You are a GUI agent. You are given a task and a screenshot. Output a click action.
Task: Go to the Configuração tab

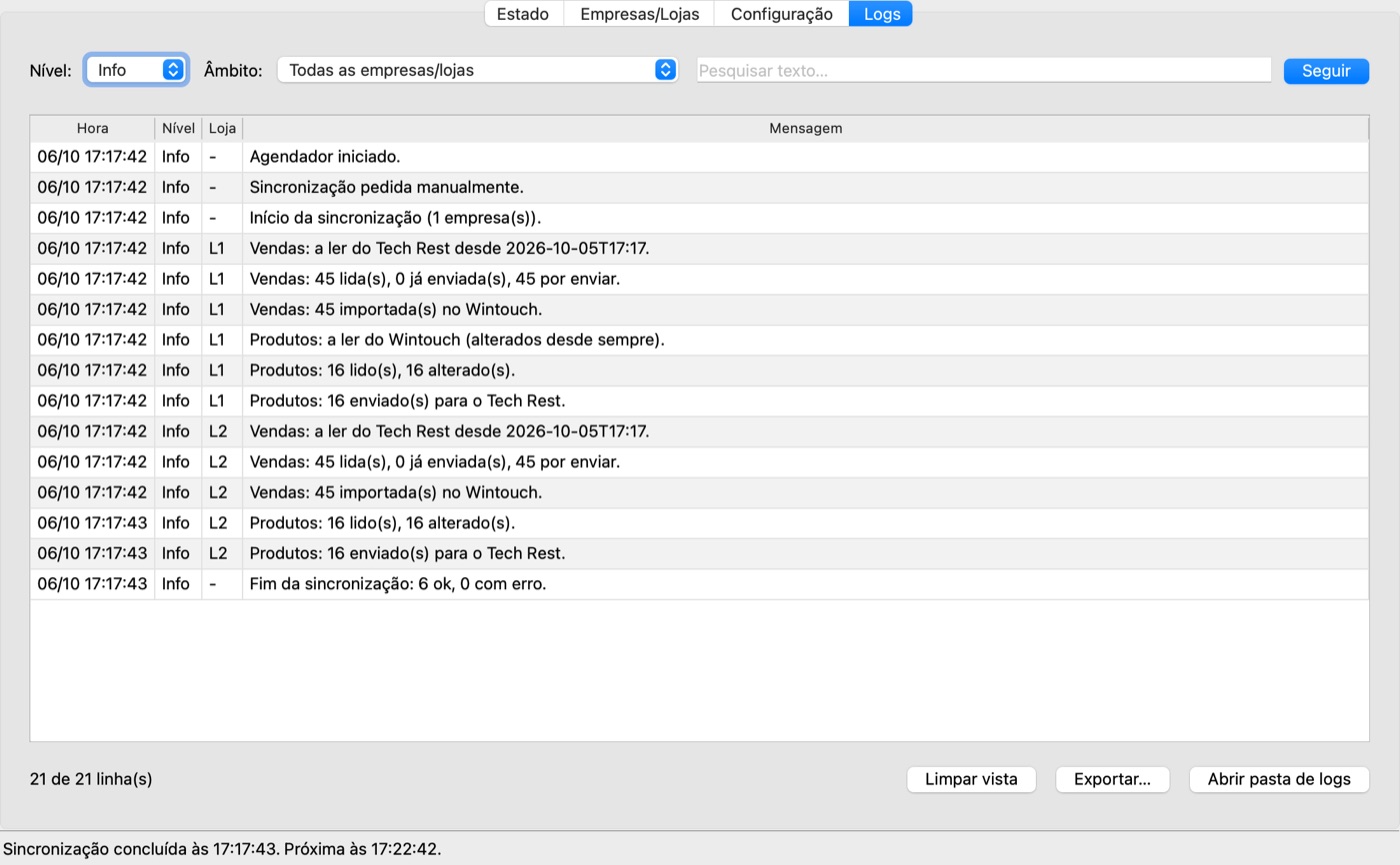781,14
